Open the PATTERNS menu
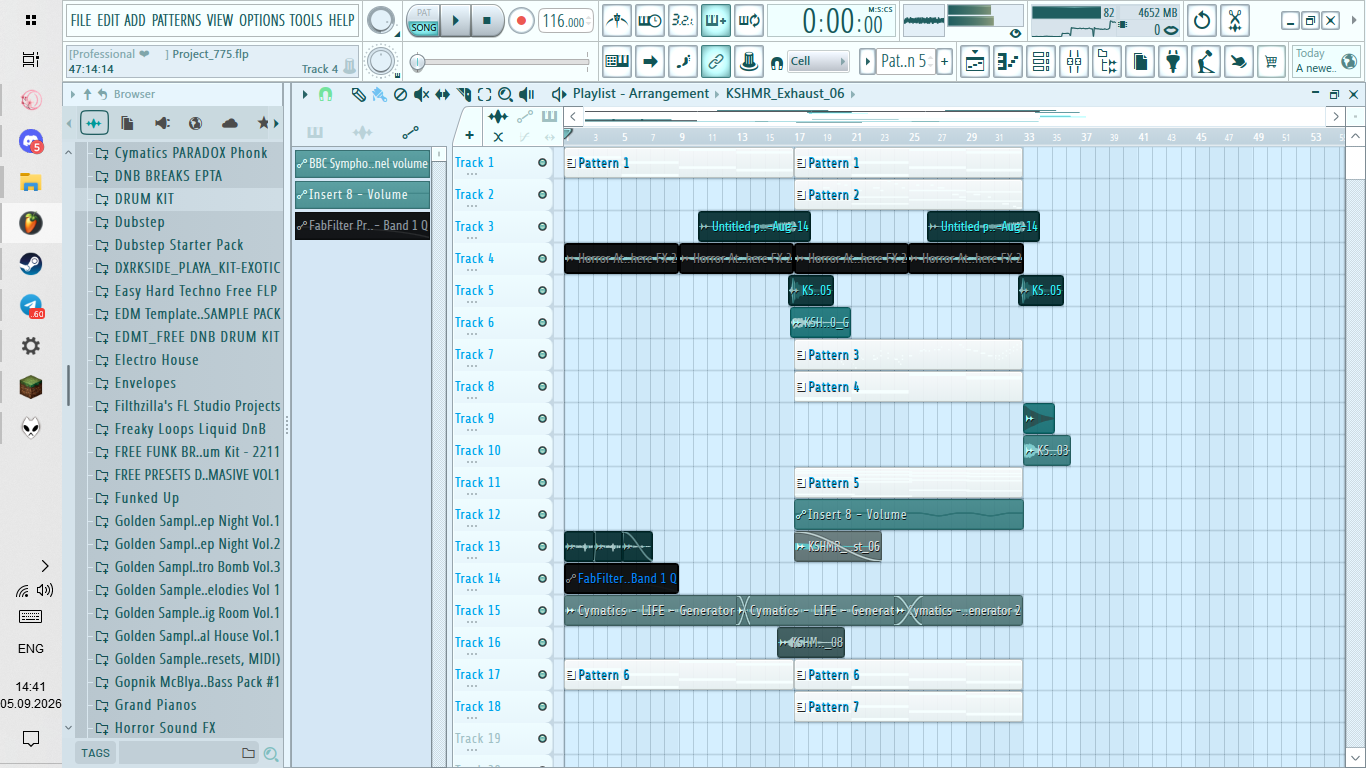This screenshot has width=1366, height=768. tap(176, 20)
